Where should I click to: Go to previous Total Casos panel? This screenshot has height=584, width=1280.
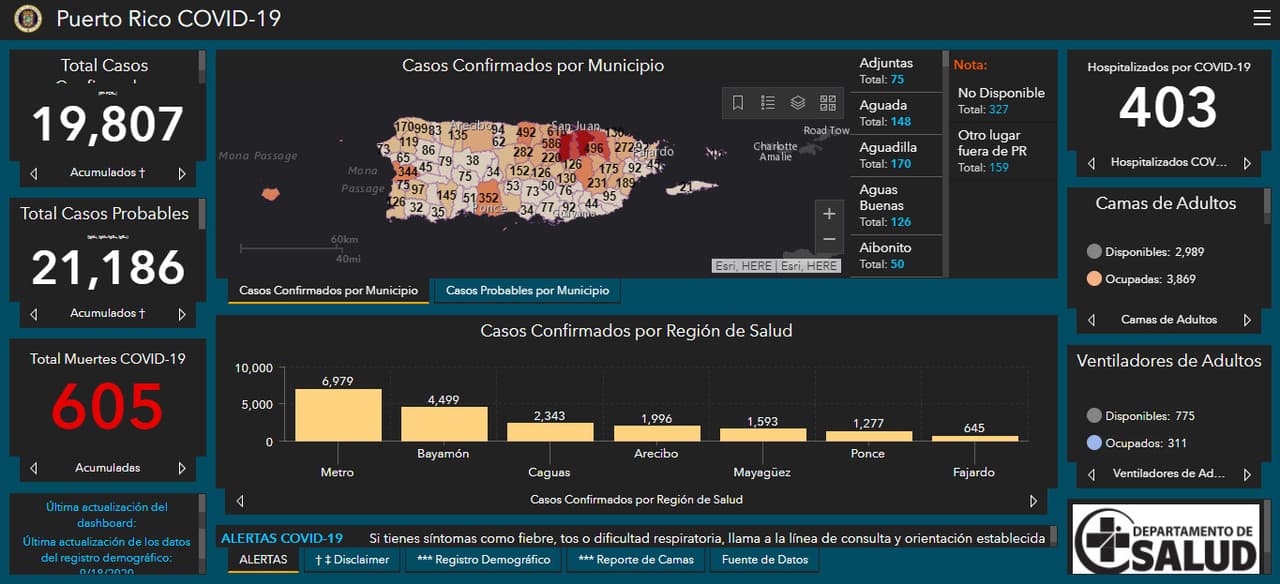[34, 173]
